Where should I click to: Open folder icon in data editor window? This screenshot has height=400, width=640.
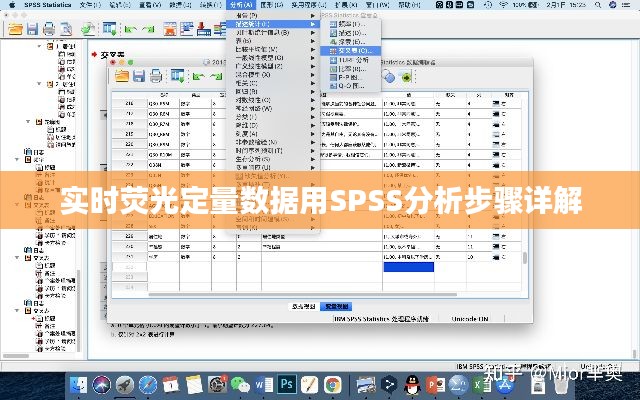(122, 76)
